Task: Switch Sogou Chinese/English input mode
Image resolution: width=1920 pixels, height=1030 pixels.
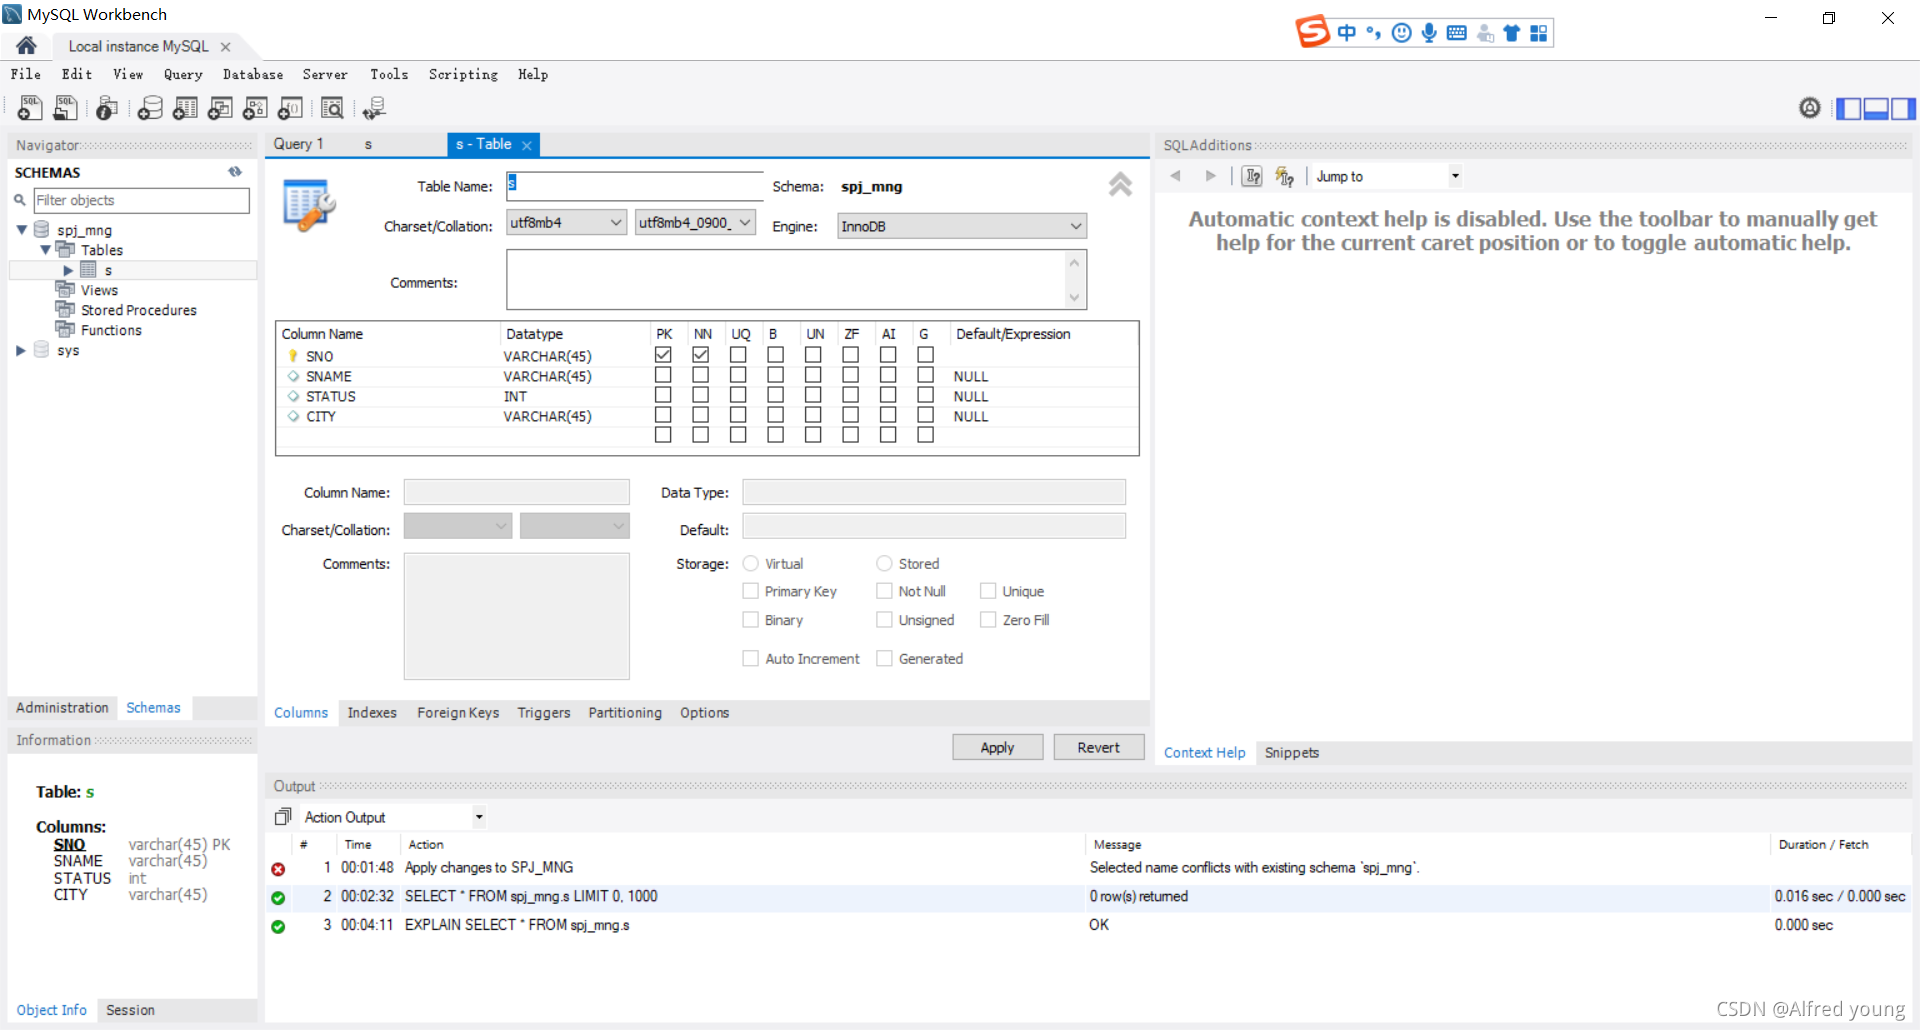Action: pyautogui.click(x=1347, y=33)
